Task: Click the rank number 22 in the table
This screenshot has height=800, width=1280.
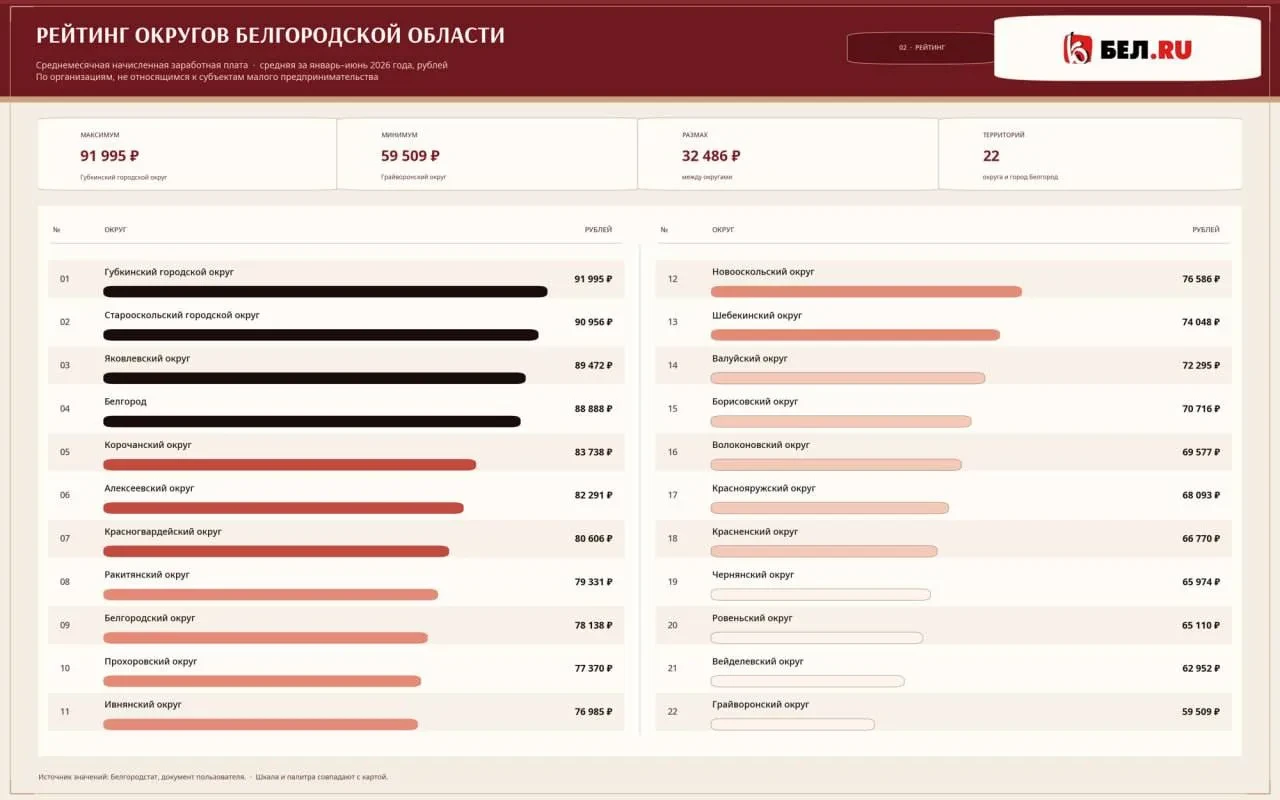Action: point(672,712)
